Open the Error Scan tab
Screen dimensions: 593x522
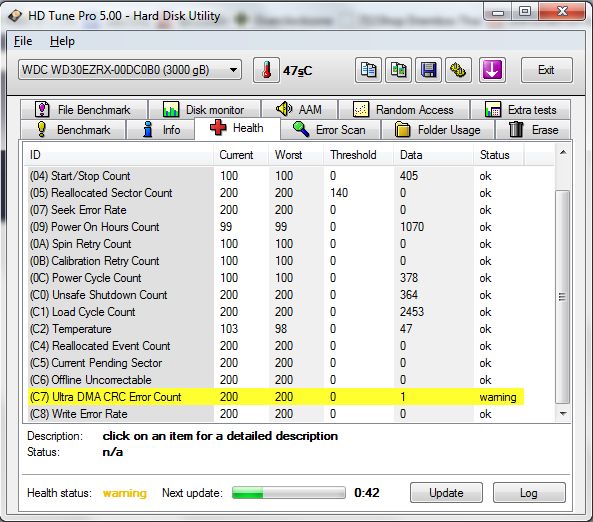tap(330, 130)
